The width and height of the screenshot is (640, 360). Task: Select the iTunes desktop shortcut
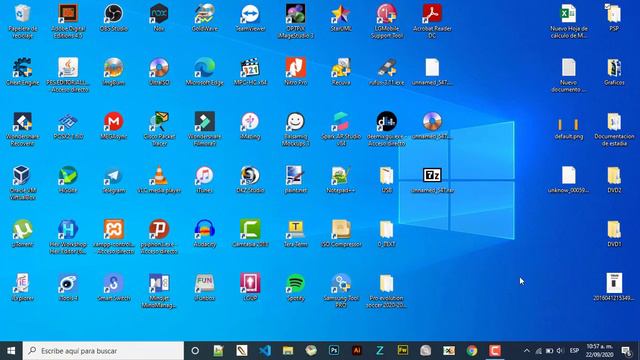point(204,179)
